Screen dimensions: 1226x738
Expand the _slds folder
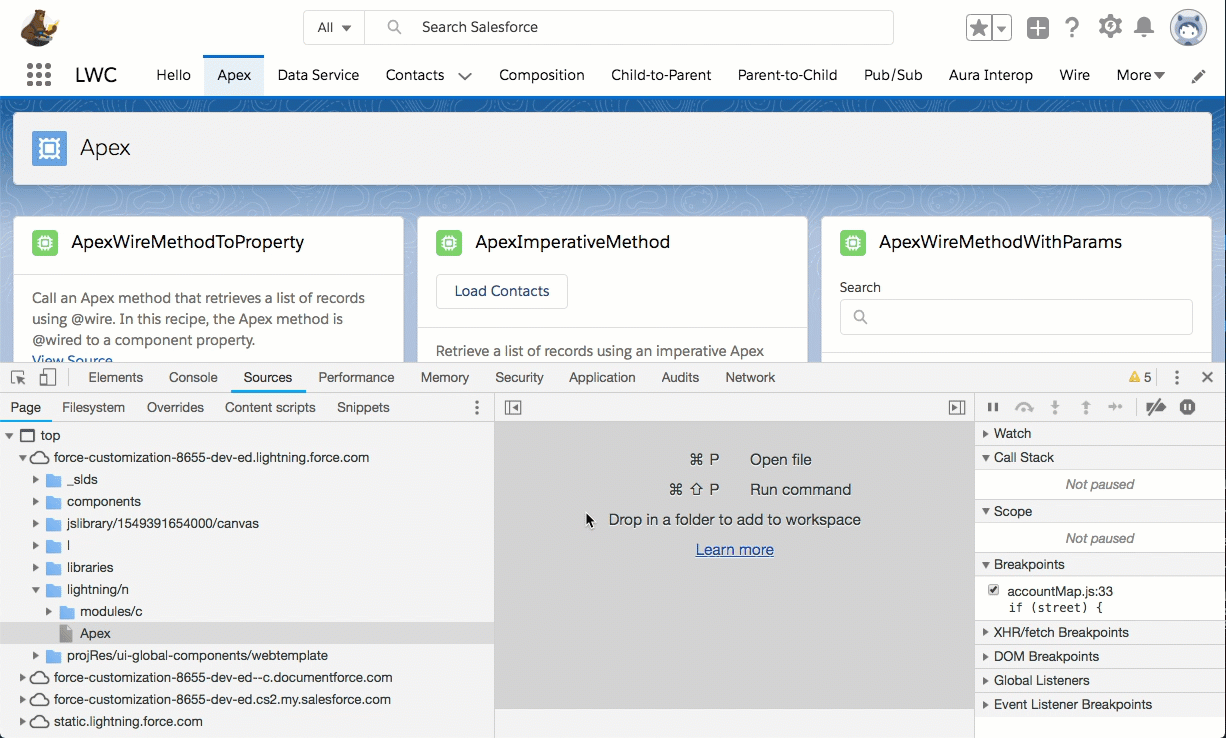click(36, 479)
